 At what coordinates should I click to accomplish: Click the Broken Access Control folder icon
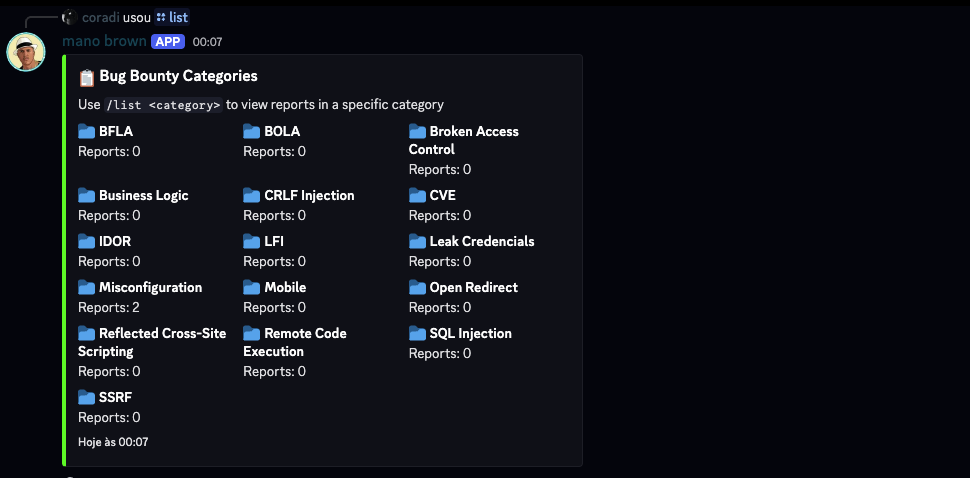click(x=418, y=131)
